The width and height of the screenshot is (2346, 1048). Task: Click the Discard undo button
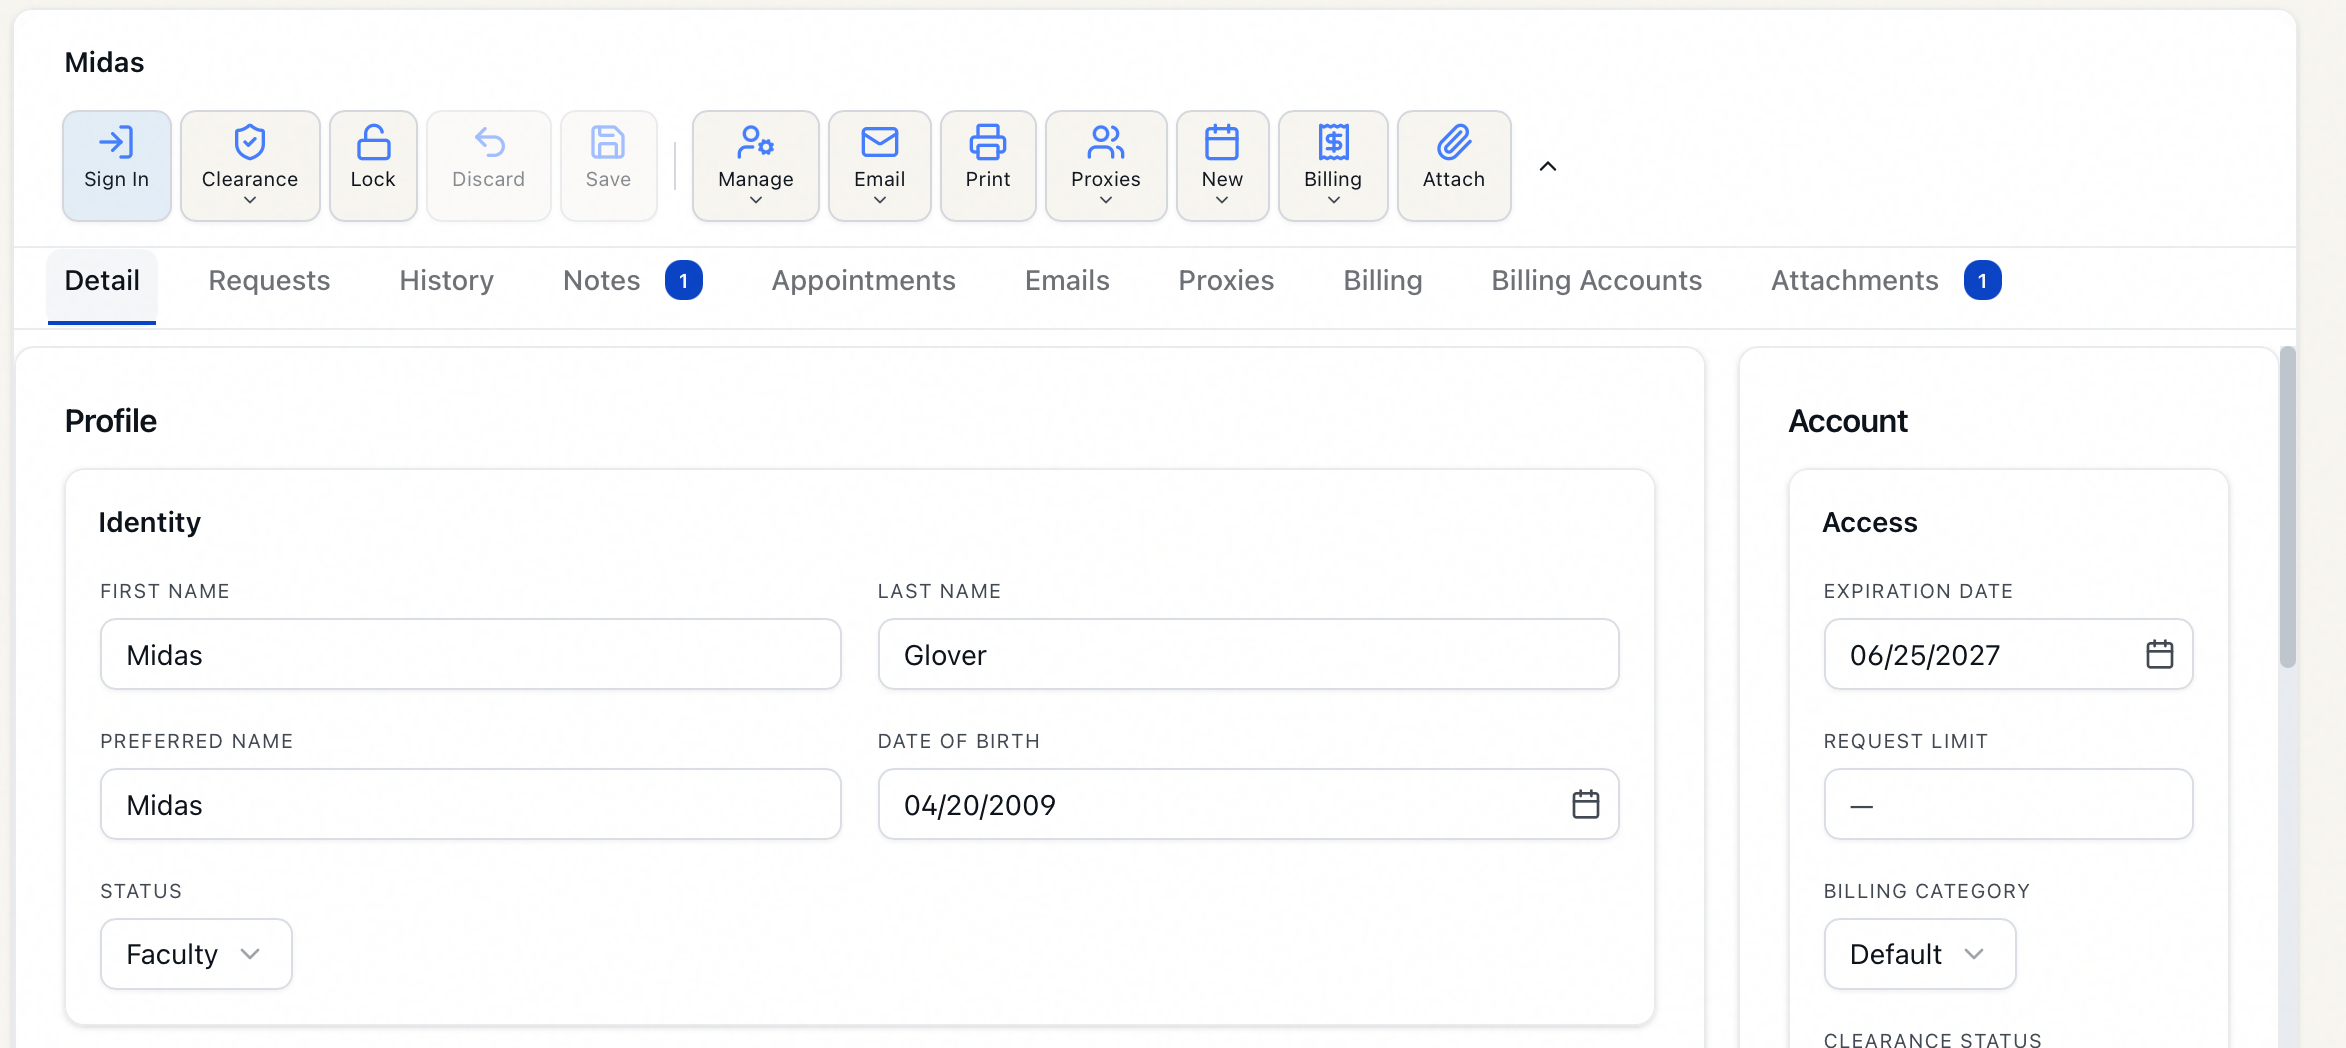(488, 165)
